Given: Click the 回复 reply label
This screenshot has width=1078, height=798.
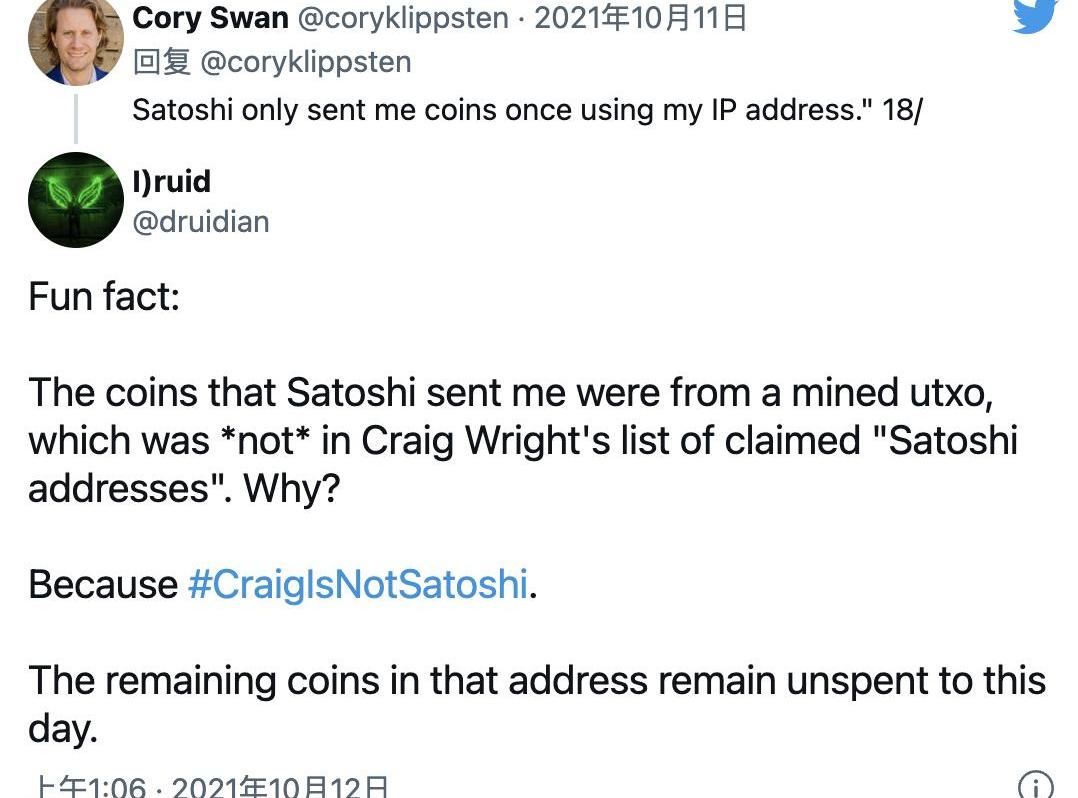Looking at the screenshot, I should (161, 62).
